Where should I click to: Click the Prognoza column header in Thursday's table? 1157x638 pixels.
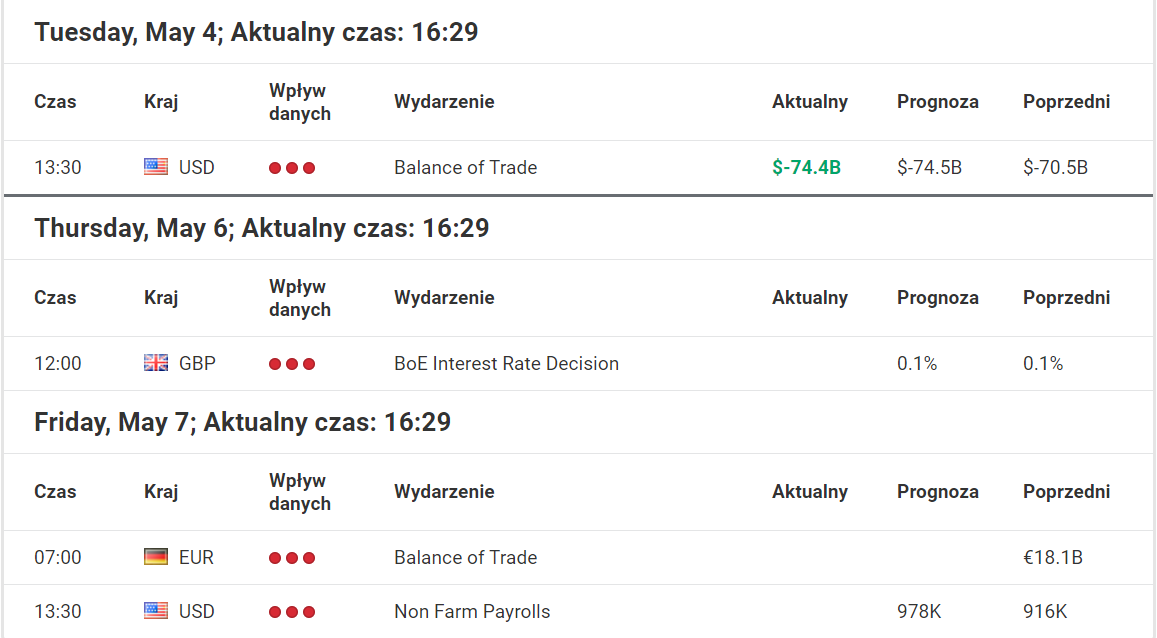point(938,298)
